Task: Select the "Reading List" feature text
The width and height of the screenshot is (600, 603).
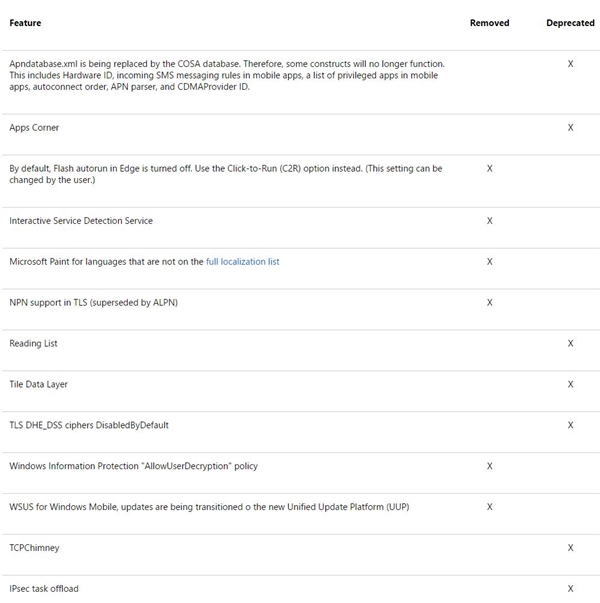Action: pyautogui.click(x=33, y=343)
